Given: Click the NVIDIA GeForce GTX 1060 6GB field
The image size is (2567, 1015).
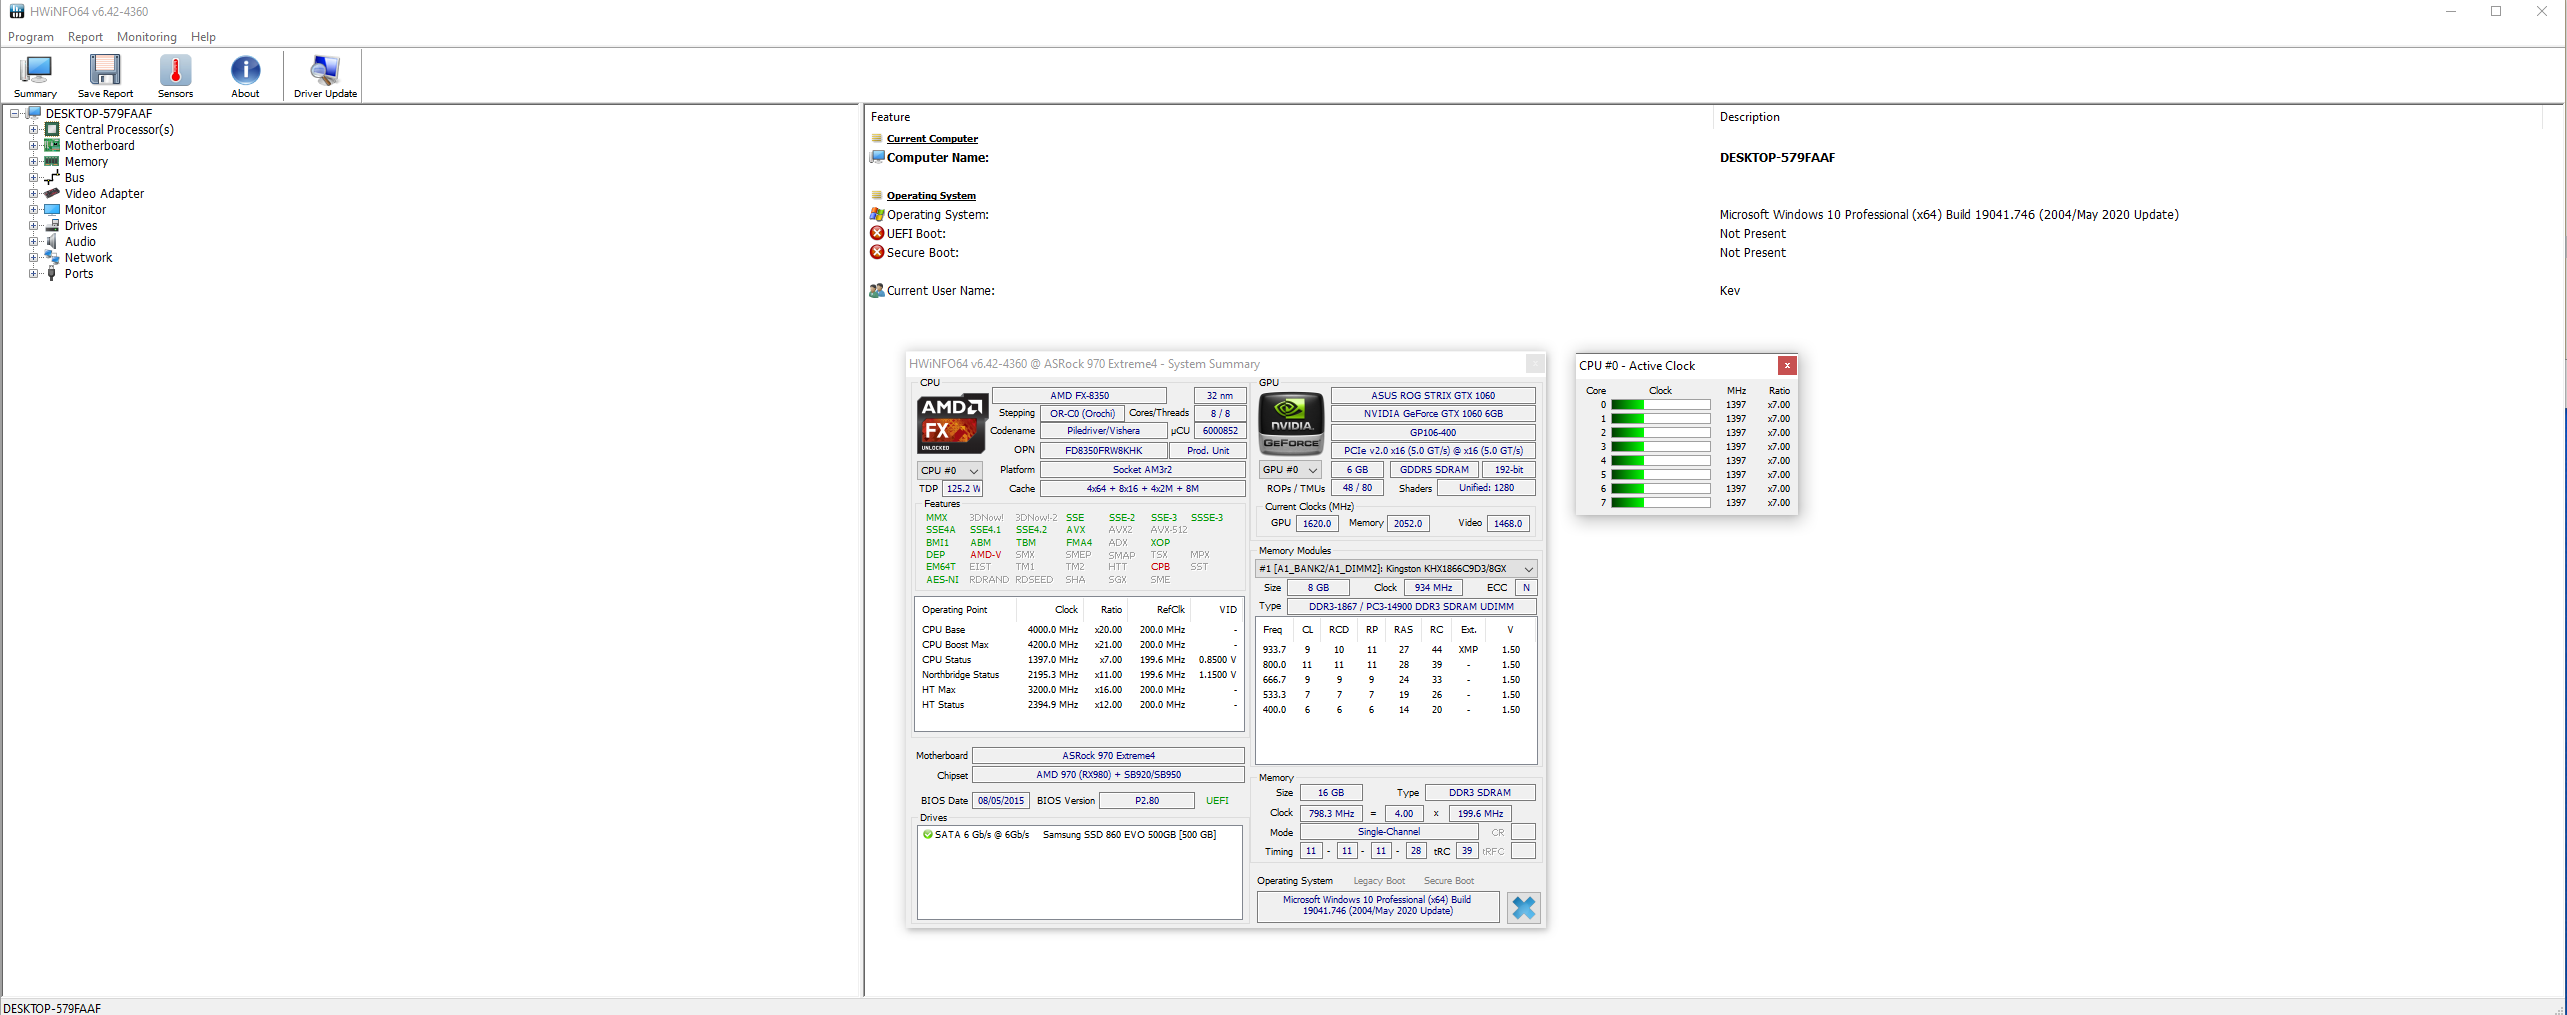Looking at the screenshot, I should (1433, 414).
